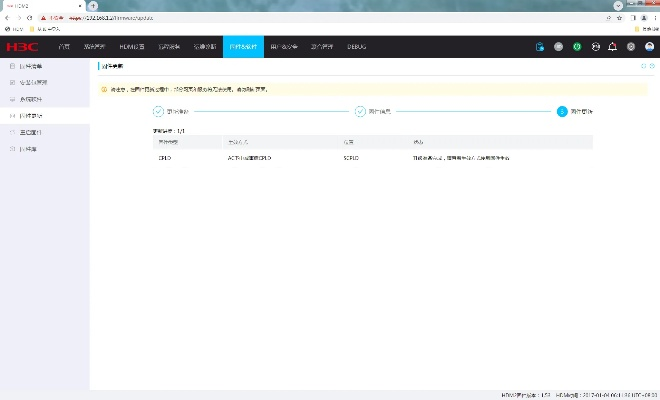The width and height of the screenshot is (660, 400).
Task: Click the globe language icon in header
Action: [594, 46]
